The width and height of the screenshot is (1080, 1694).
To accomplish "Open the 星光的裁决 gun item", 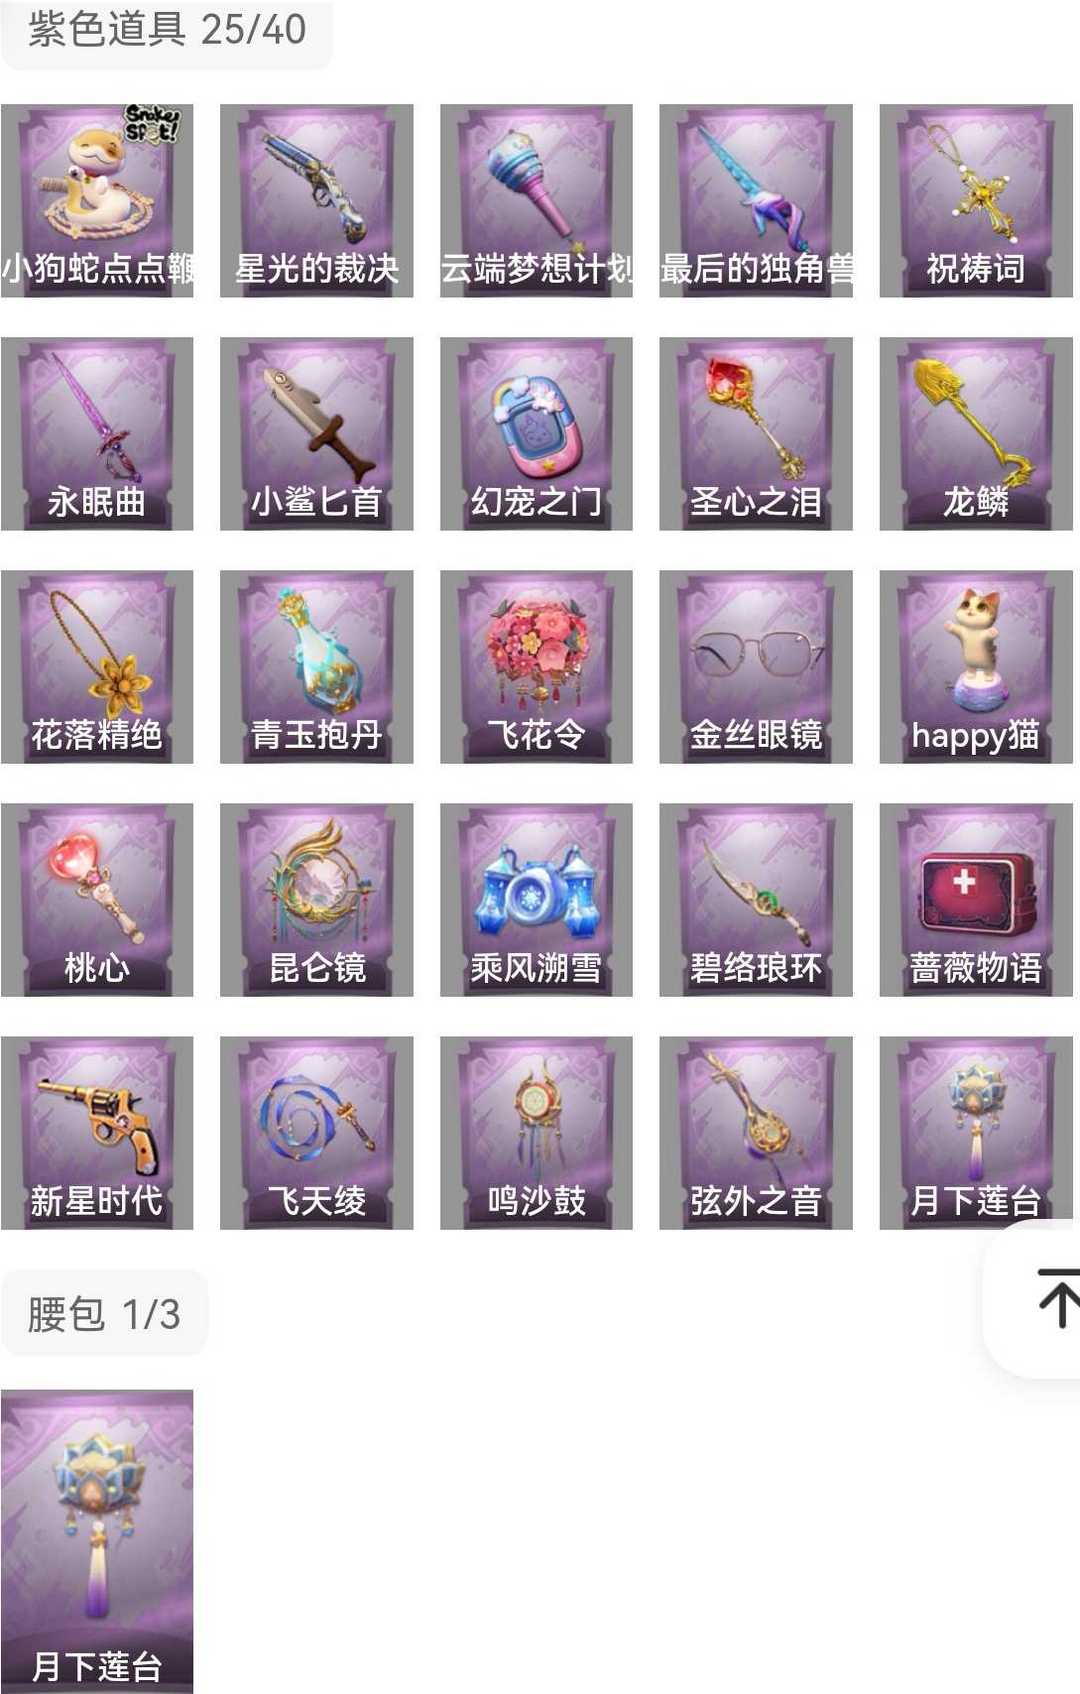I will [316, 200].
